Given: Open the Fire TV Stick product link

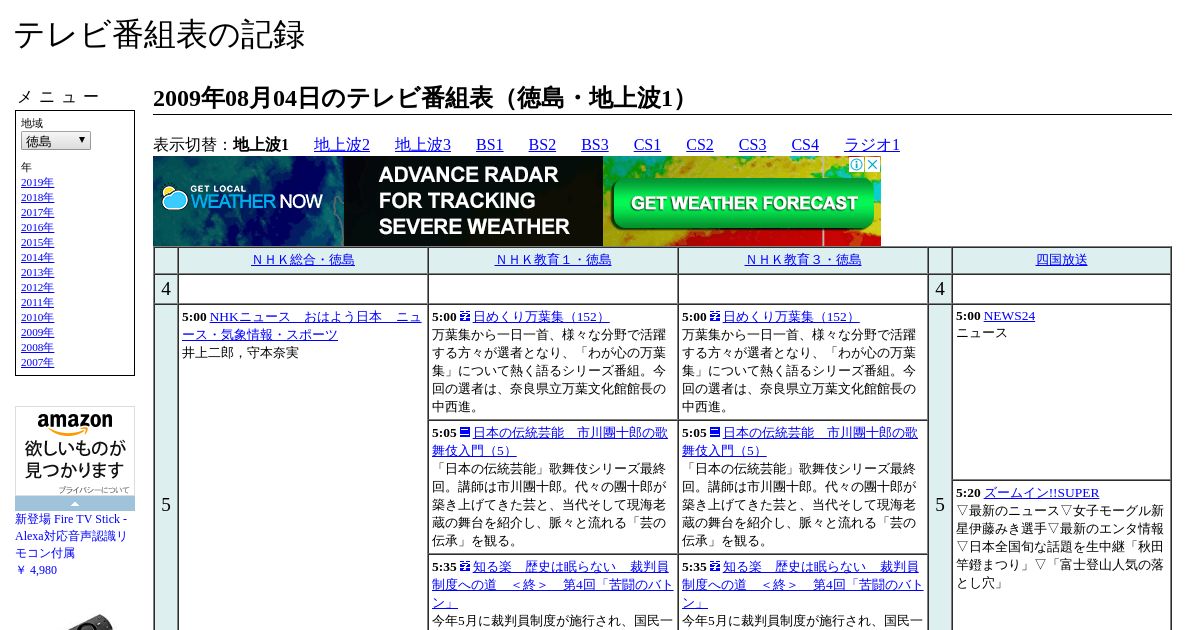Looking at the screenshot, I should pyautogui.click(x=71, y=536).
